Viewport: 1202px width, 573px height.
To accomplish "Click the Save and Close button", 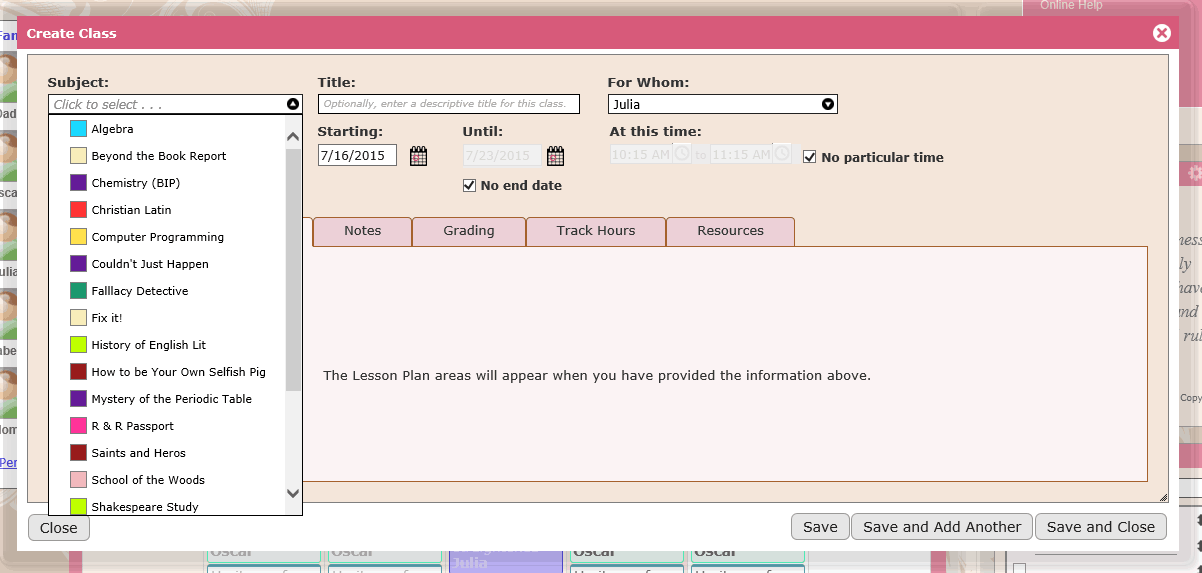I will click(x=1101, y=527).
